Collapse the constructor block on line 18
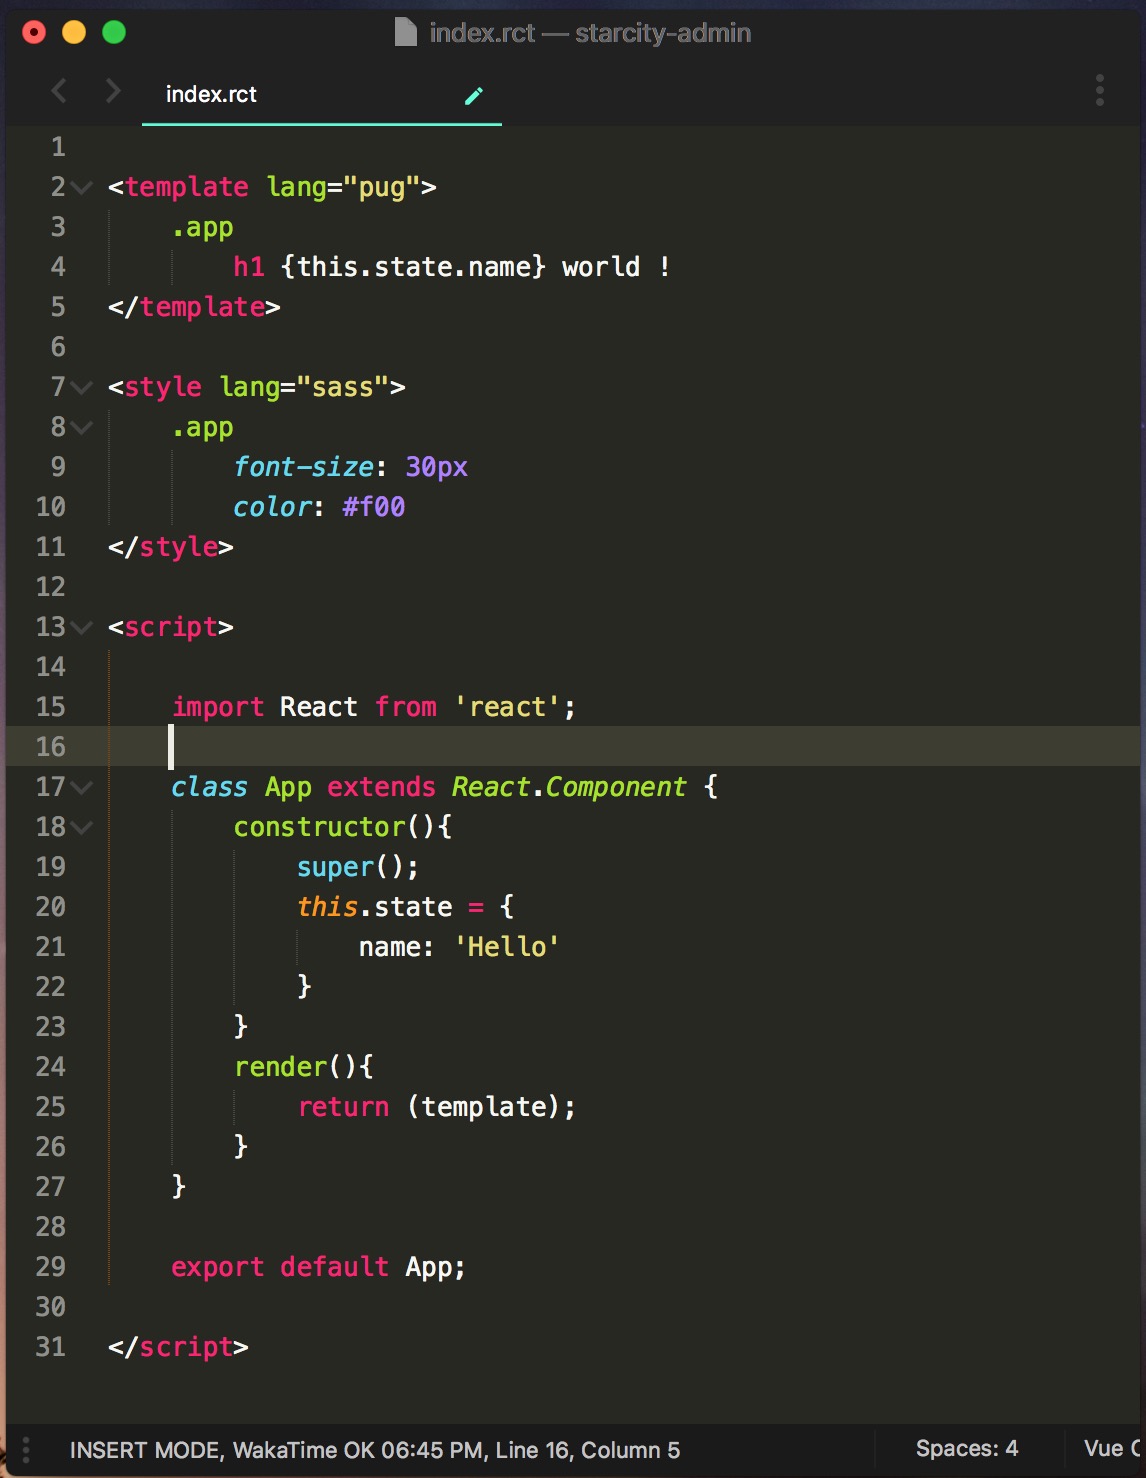The height and width of the screenshot is (1478, 1146). 83,827
